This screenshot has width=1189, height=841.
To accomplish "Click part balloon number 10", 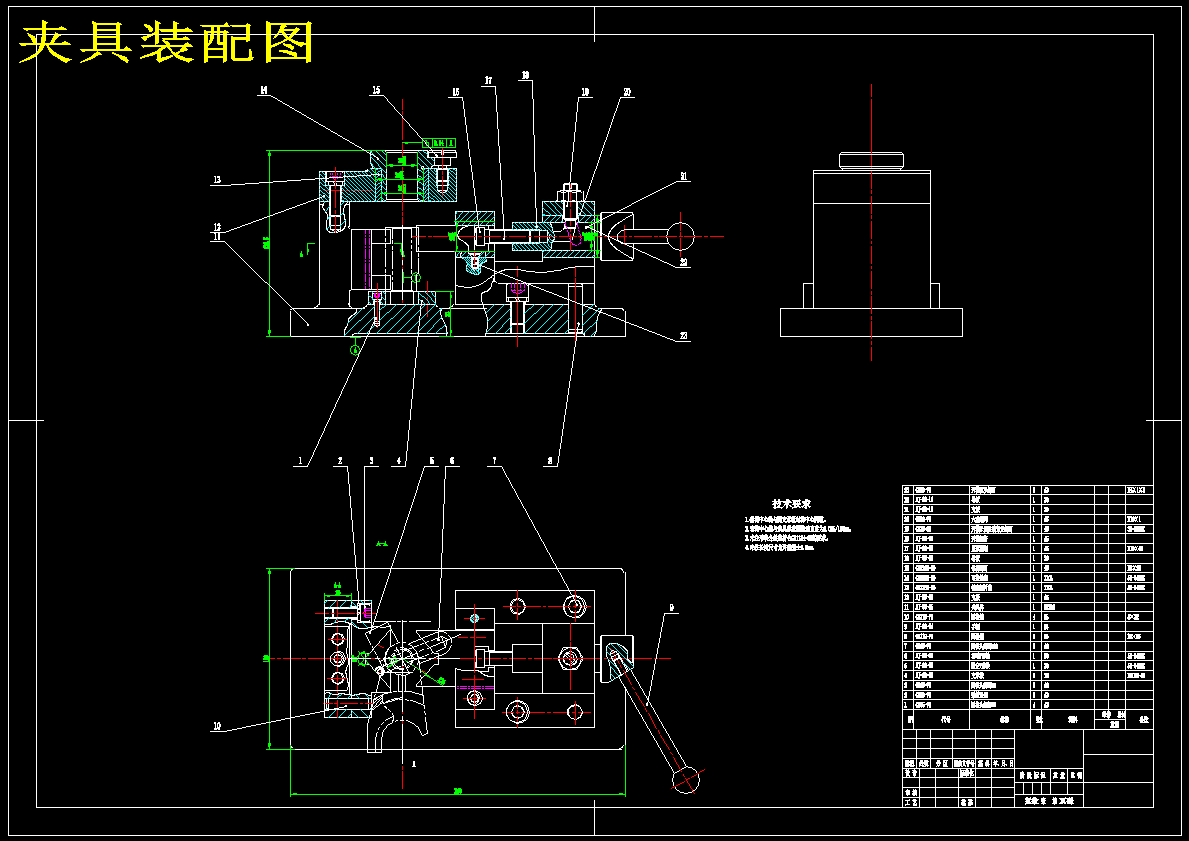I will [x=217, y=726].
